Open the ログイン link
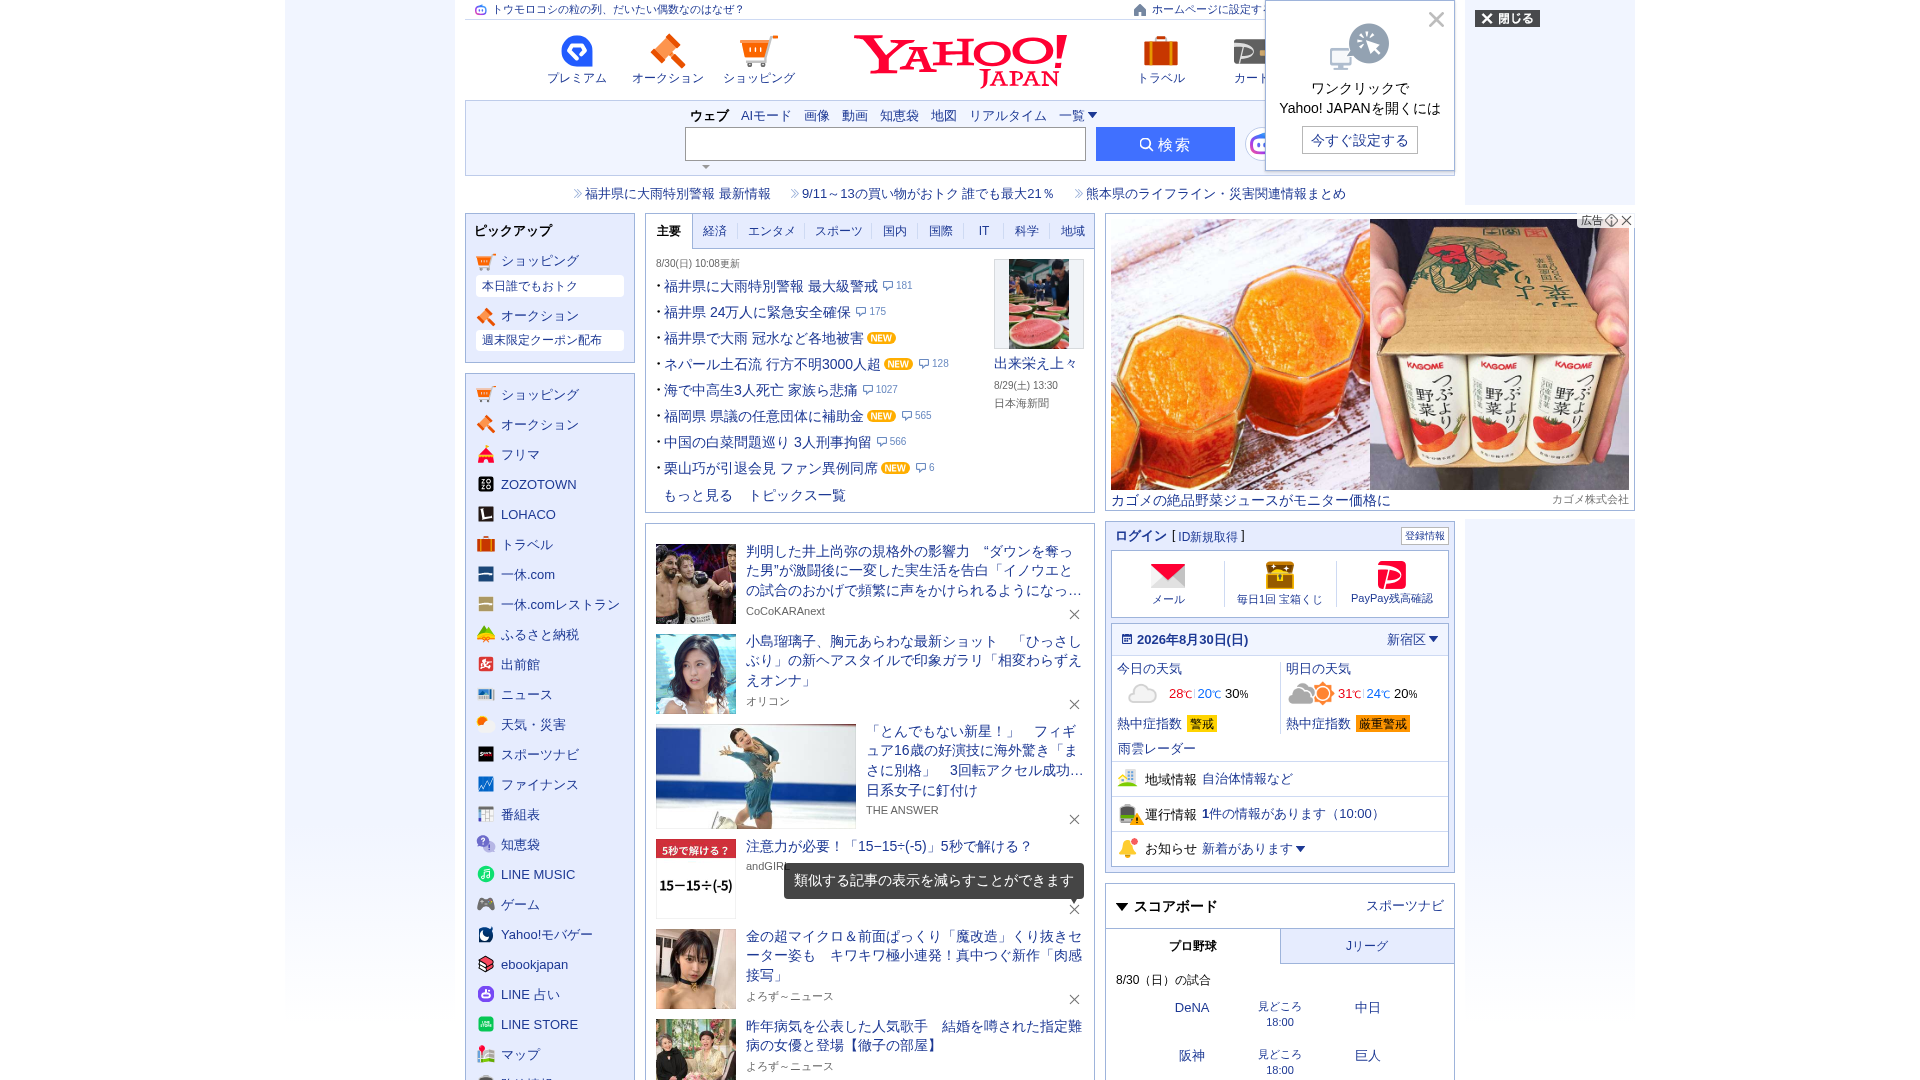 click(1141, 537)
